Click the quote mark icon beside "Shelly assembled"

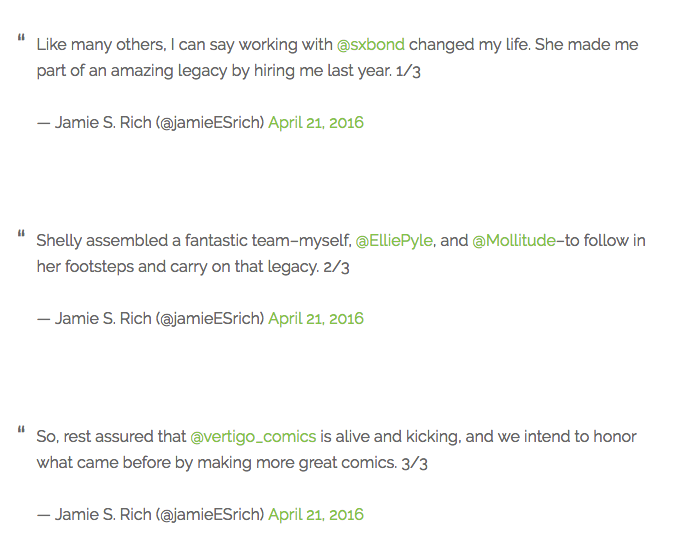tap(21, 234)
